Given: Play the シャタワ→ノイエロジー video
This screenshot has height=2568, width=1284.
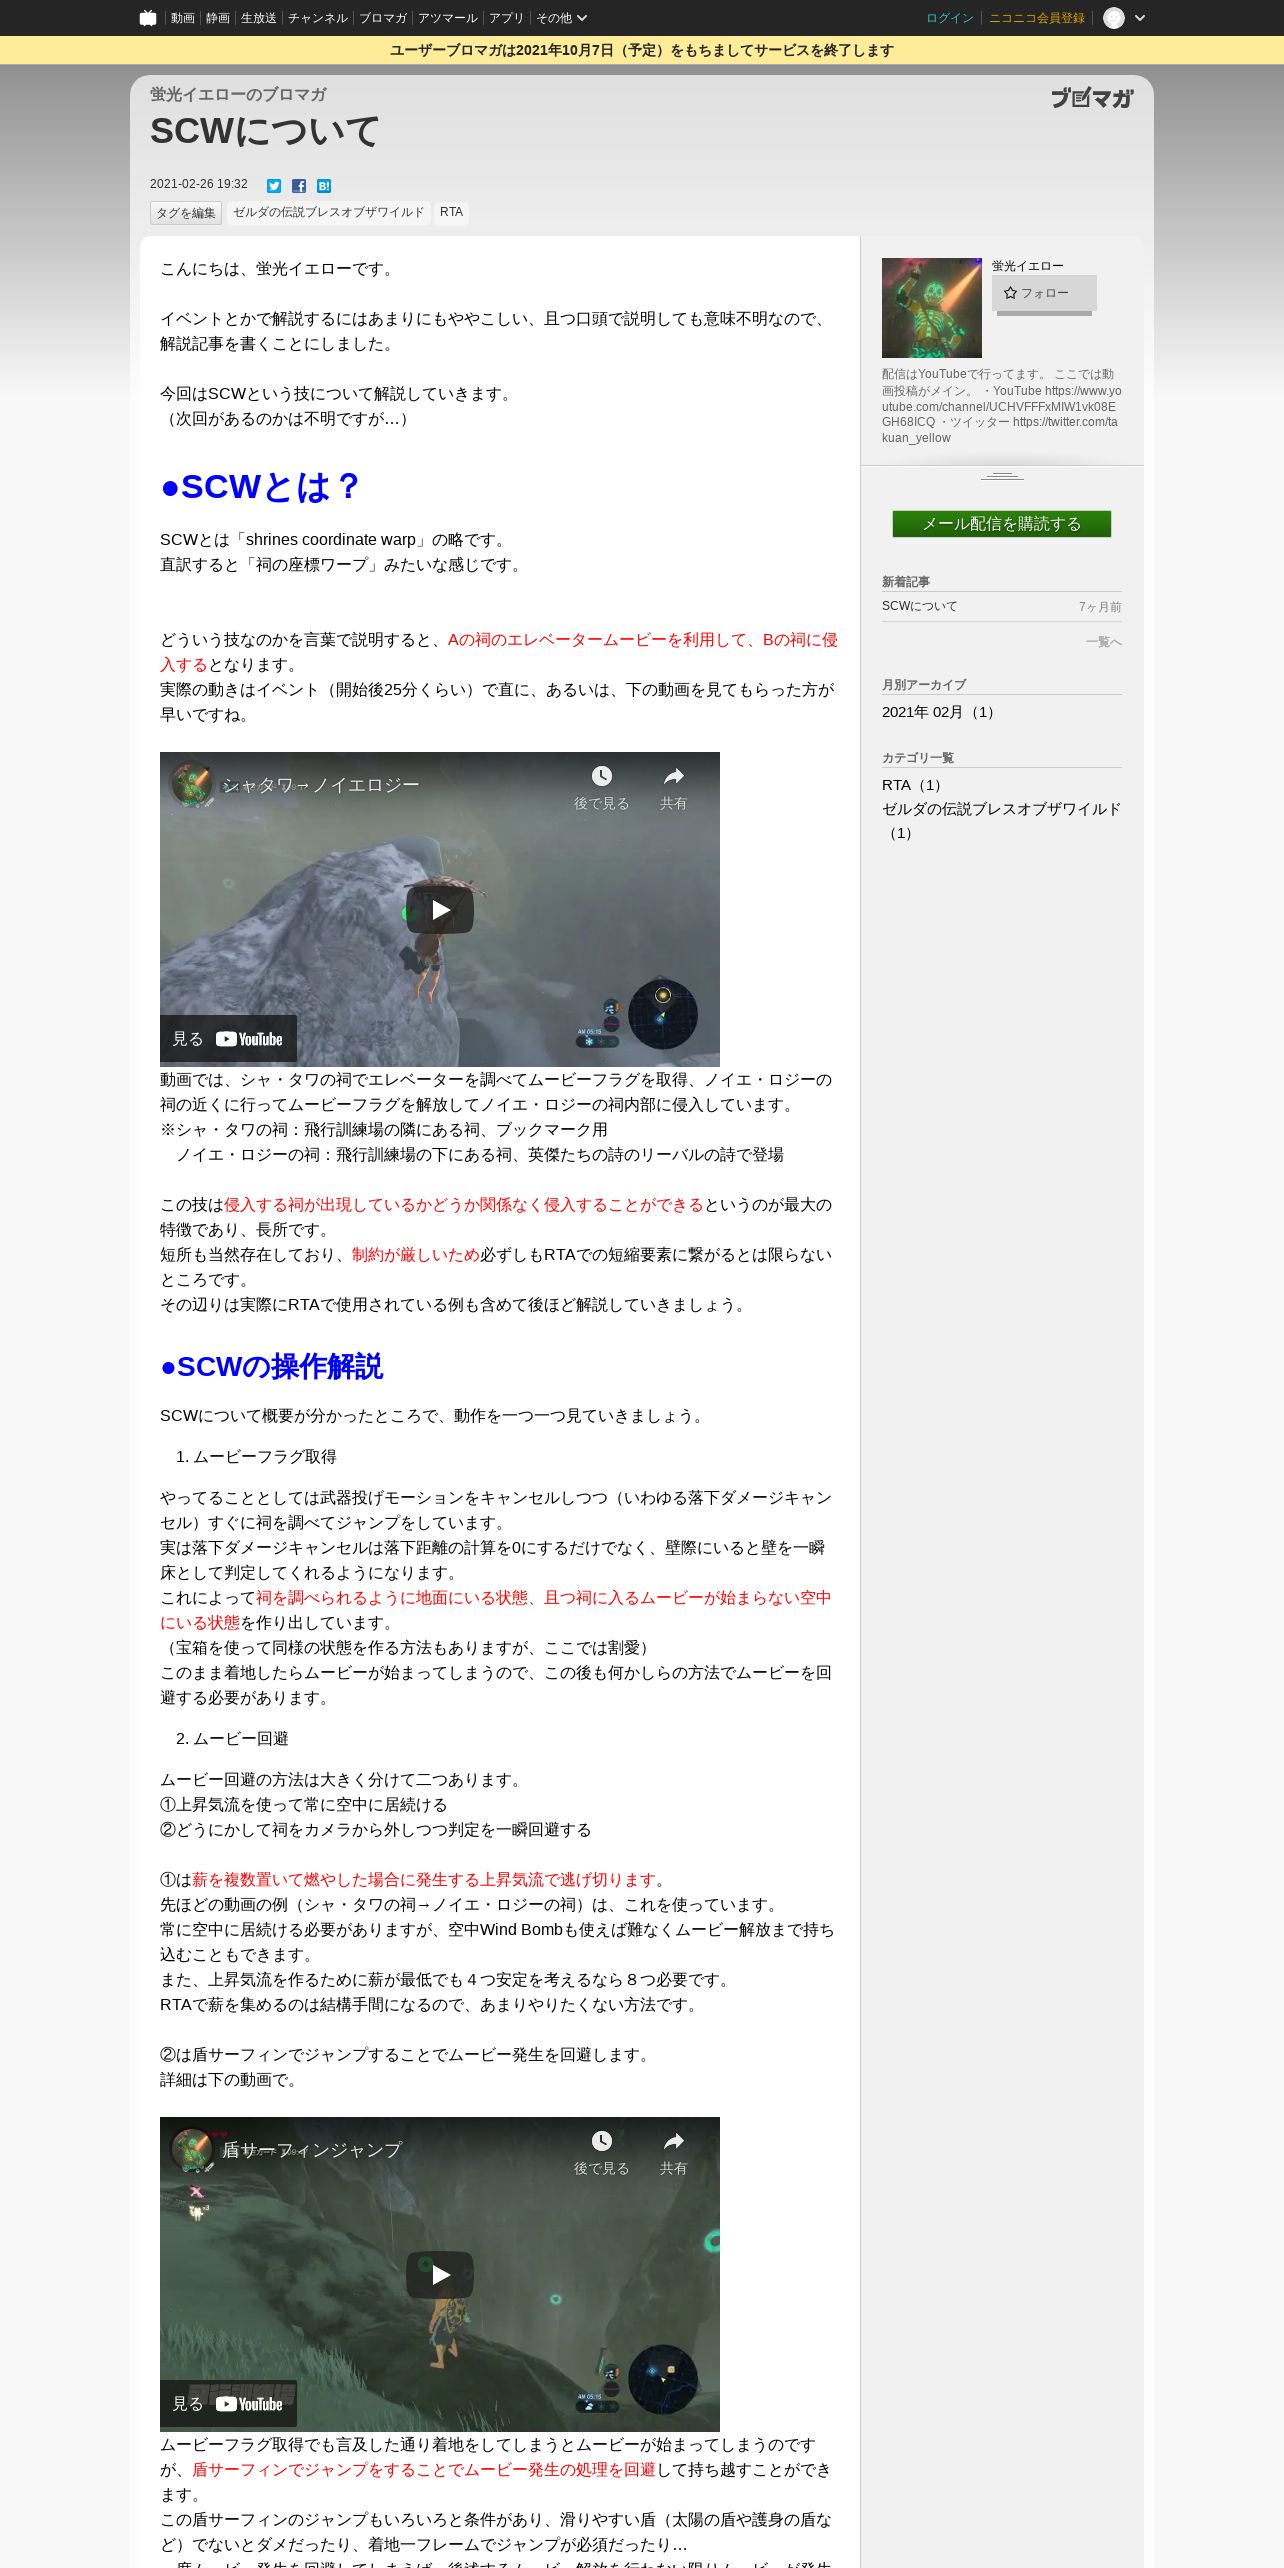Looking at the screenshot, I should pos(440,909).
